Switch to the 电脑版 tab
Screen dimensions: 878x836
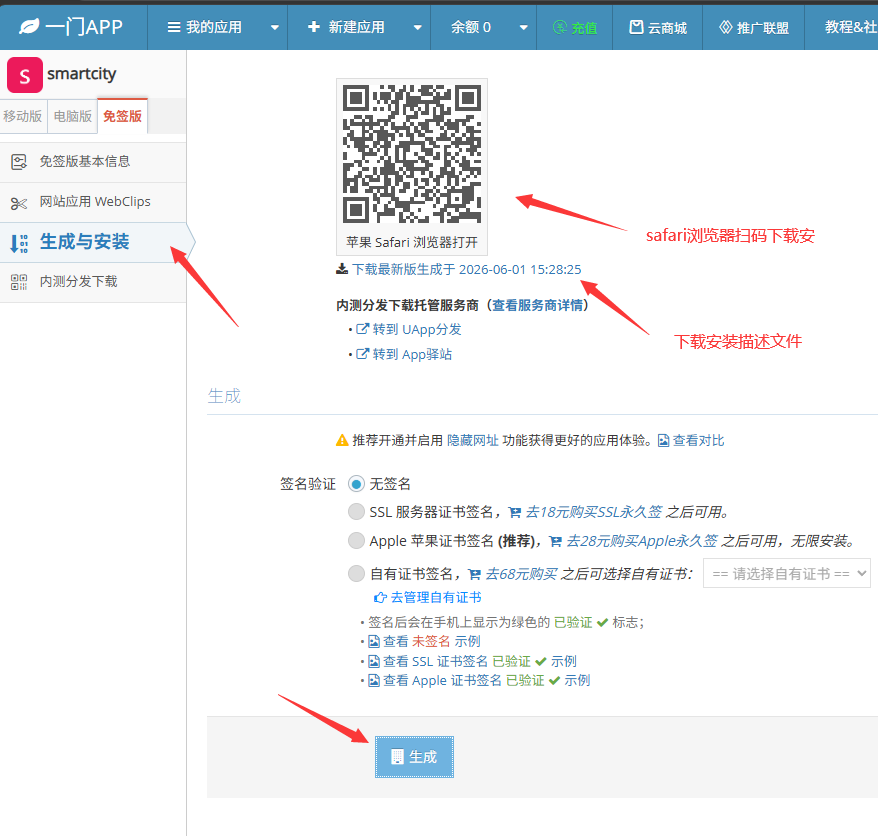(72, 116)
